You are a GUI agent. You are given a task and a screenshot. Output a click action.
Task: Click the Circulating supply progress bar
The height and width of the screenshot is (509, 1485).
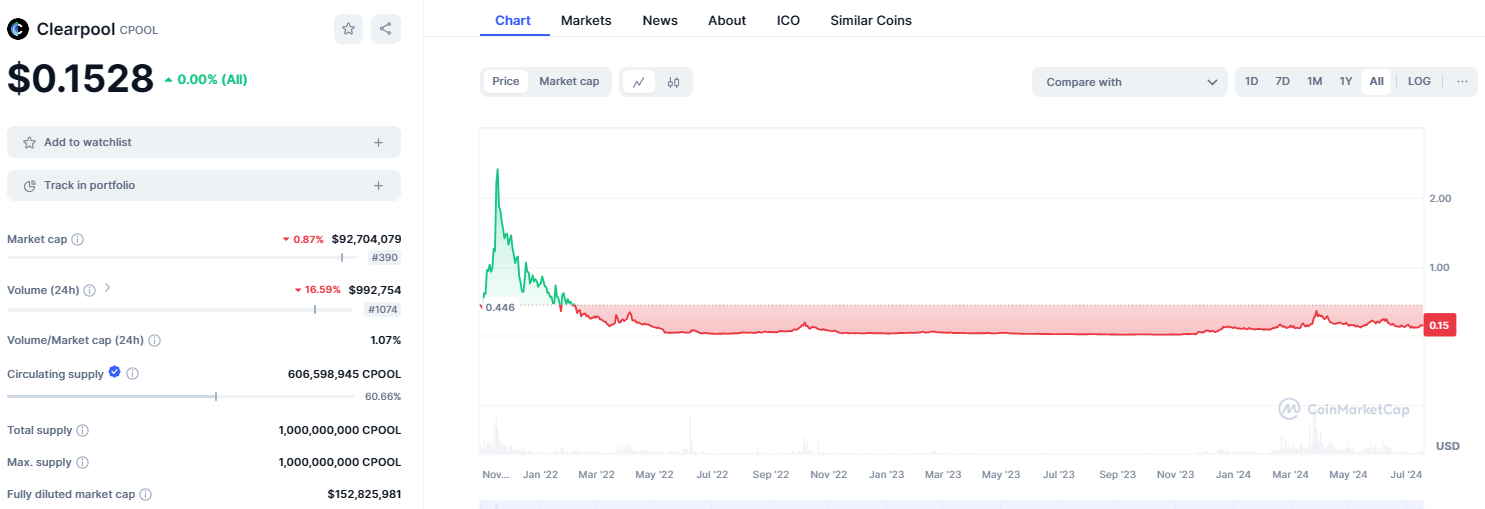180,397
